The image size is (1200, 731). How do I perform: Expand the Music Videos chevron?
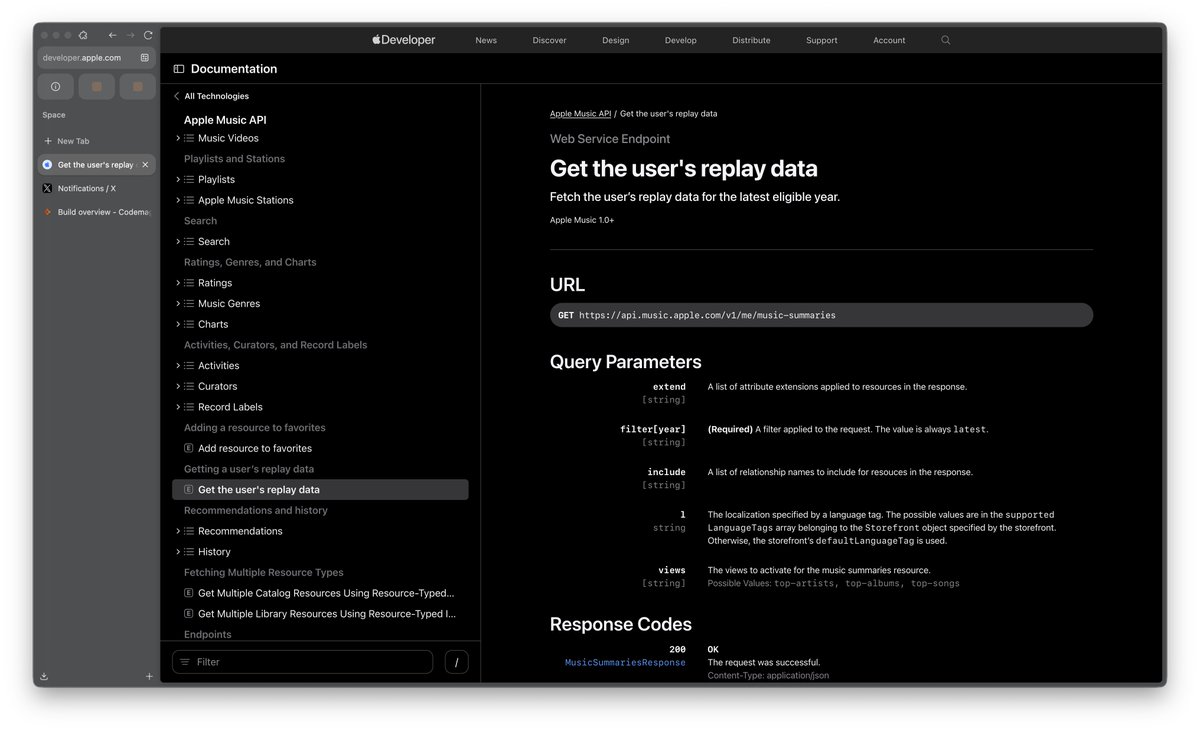pos(178,138)
